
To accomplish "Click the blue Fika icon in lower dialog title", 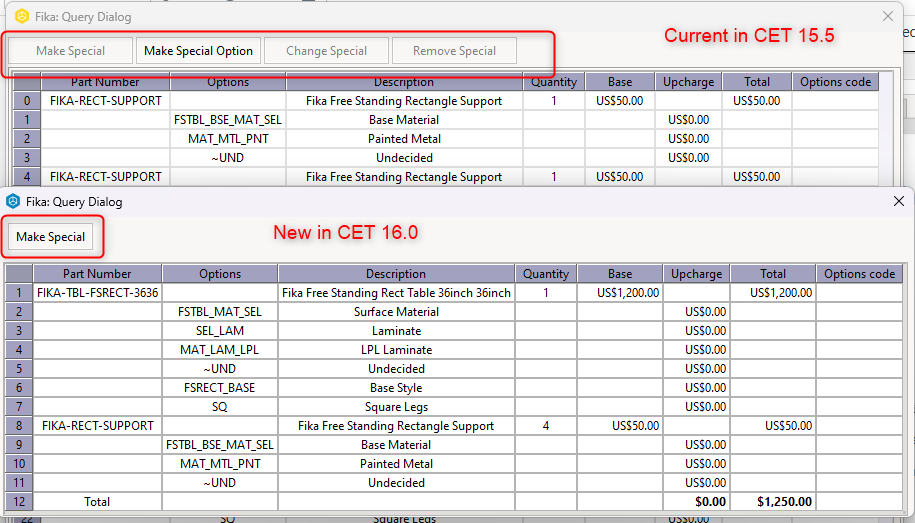I will tap(13, 201).
